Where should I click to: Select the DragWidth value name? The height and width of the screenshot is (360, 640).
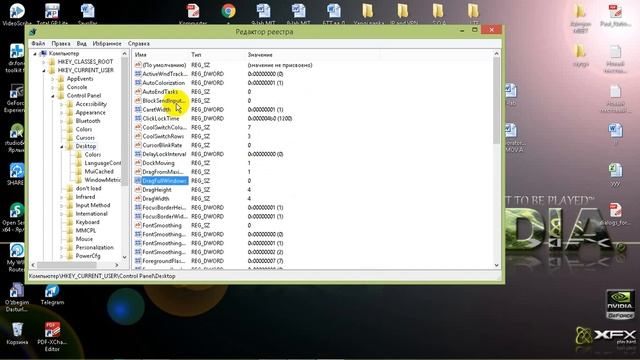tap(156, 199)
